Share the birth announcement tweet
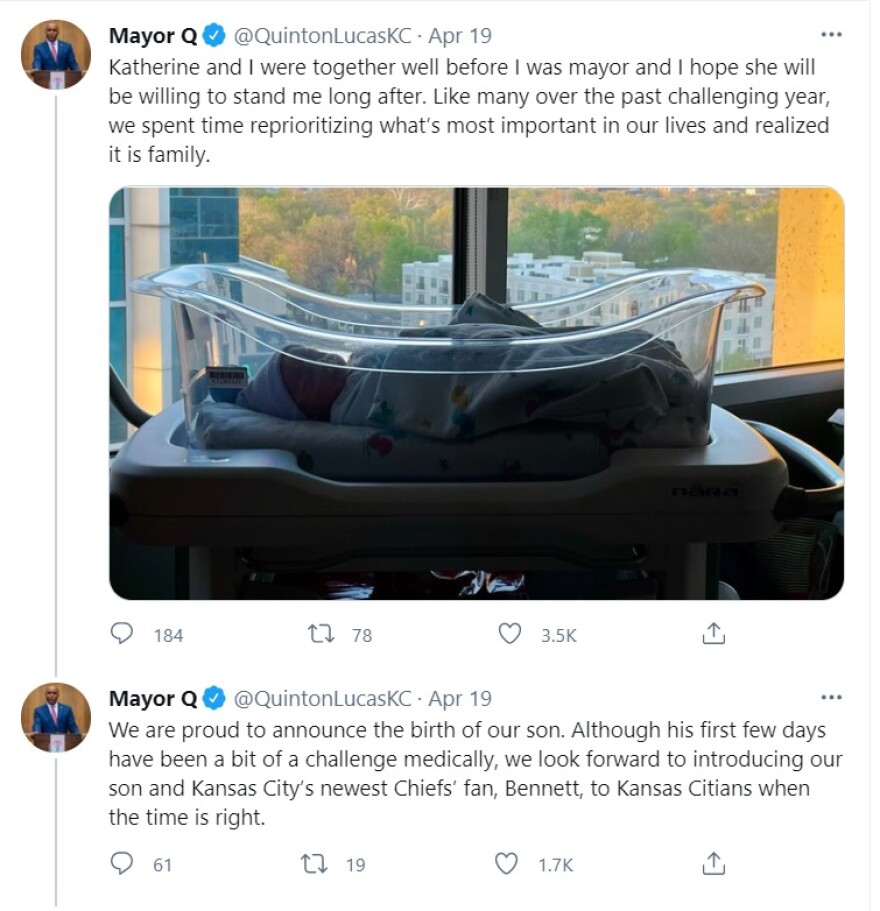The width and height of the screenshot is (880, 911). click(x=712, y=863)
